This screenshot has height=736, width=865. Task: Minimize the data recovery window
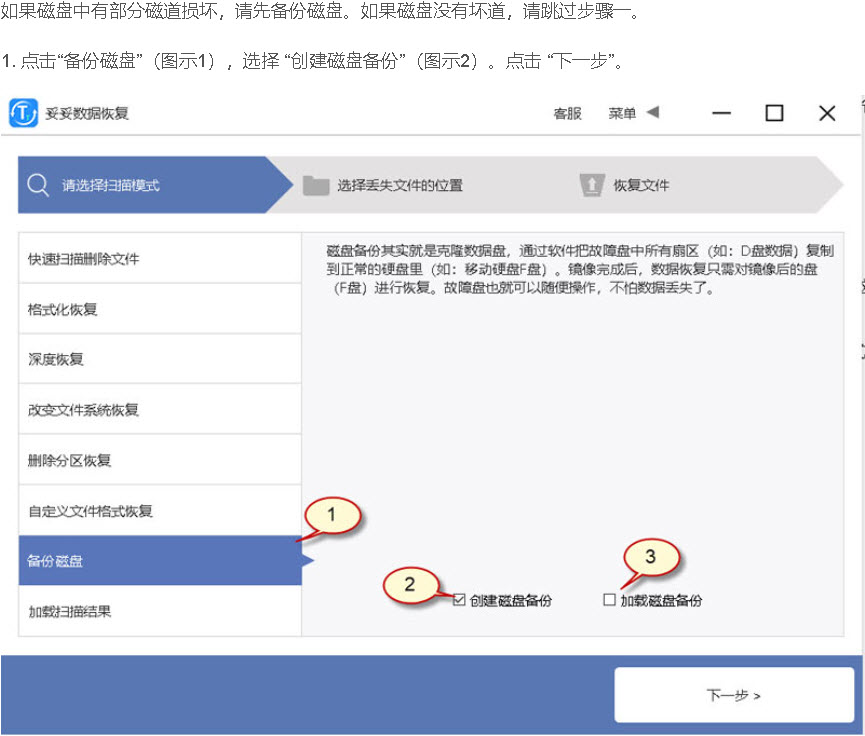[x=721, y=113]
